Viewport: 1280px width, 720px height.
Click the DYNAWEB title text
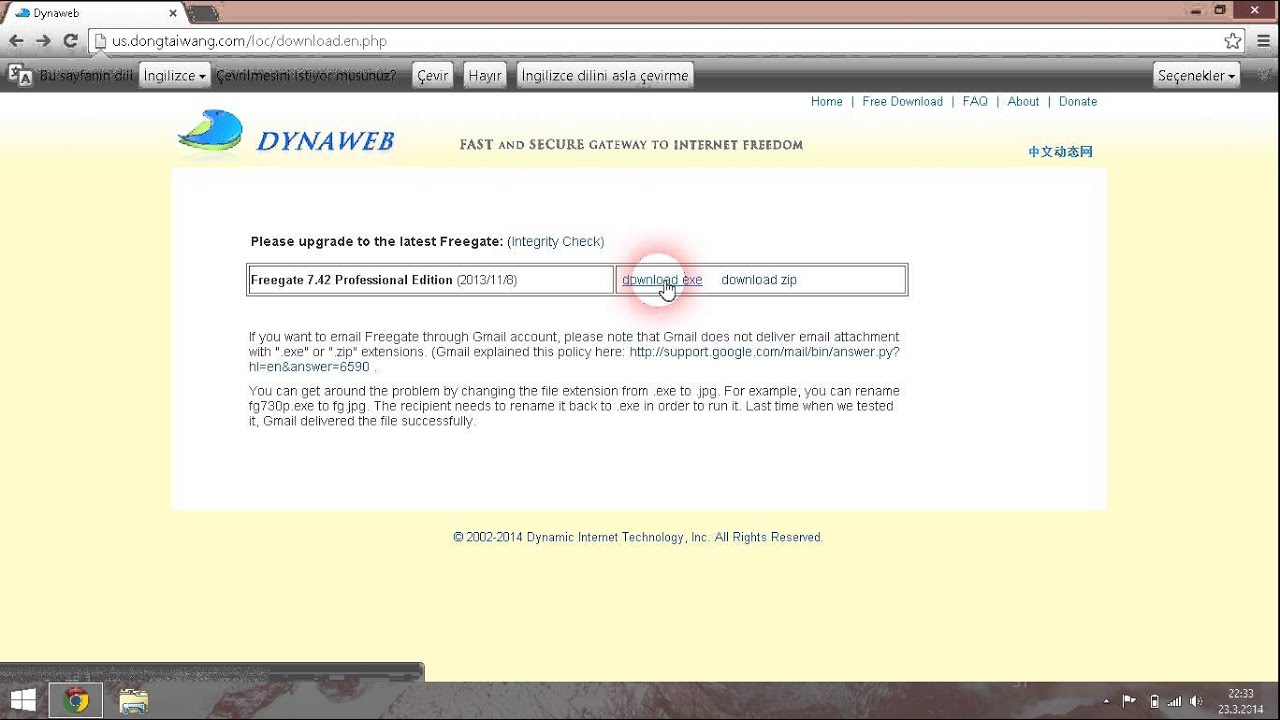(x=325, y=141)
